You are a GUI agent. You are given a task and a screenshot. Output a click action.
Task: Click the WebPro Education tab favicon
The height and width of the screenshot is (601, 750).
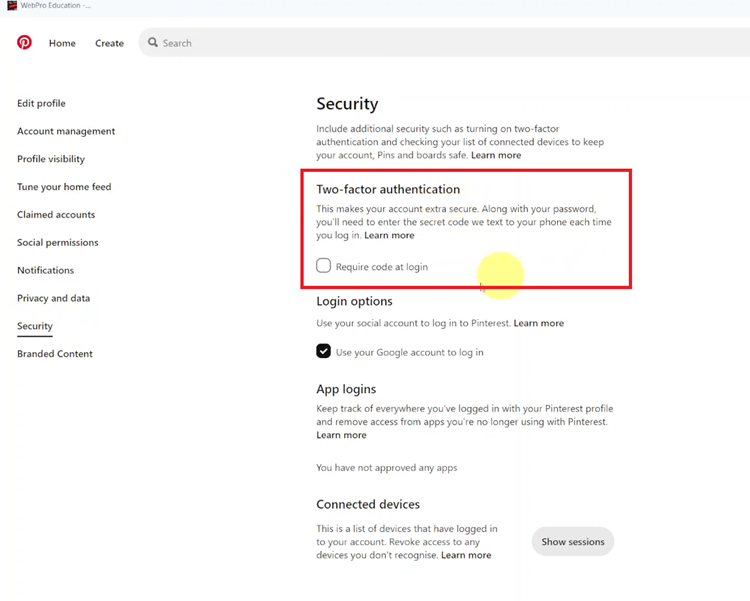(12, 5)
